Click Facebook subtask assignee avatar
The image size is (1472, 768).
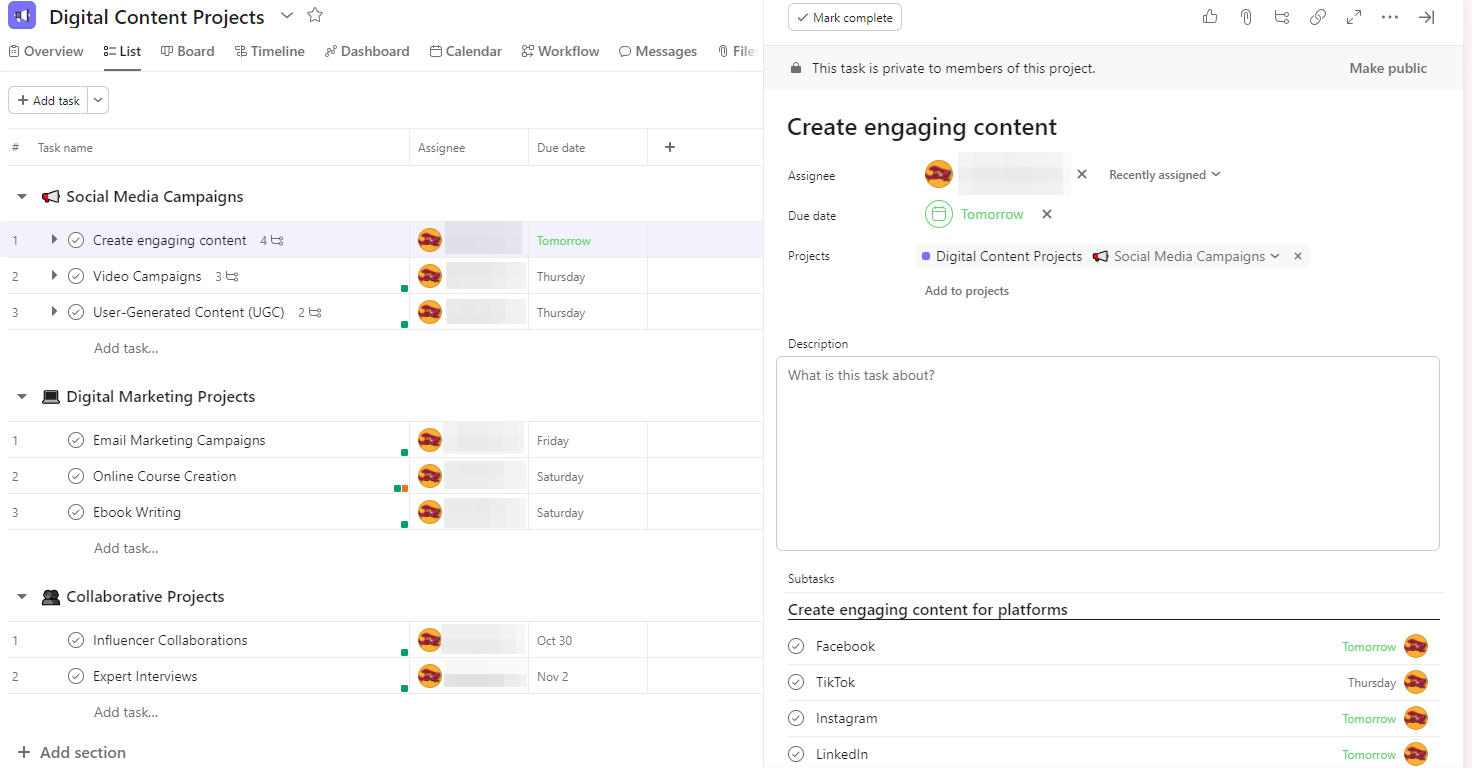[1415, 646]
